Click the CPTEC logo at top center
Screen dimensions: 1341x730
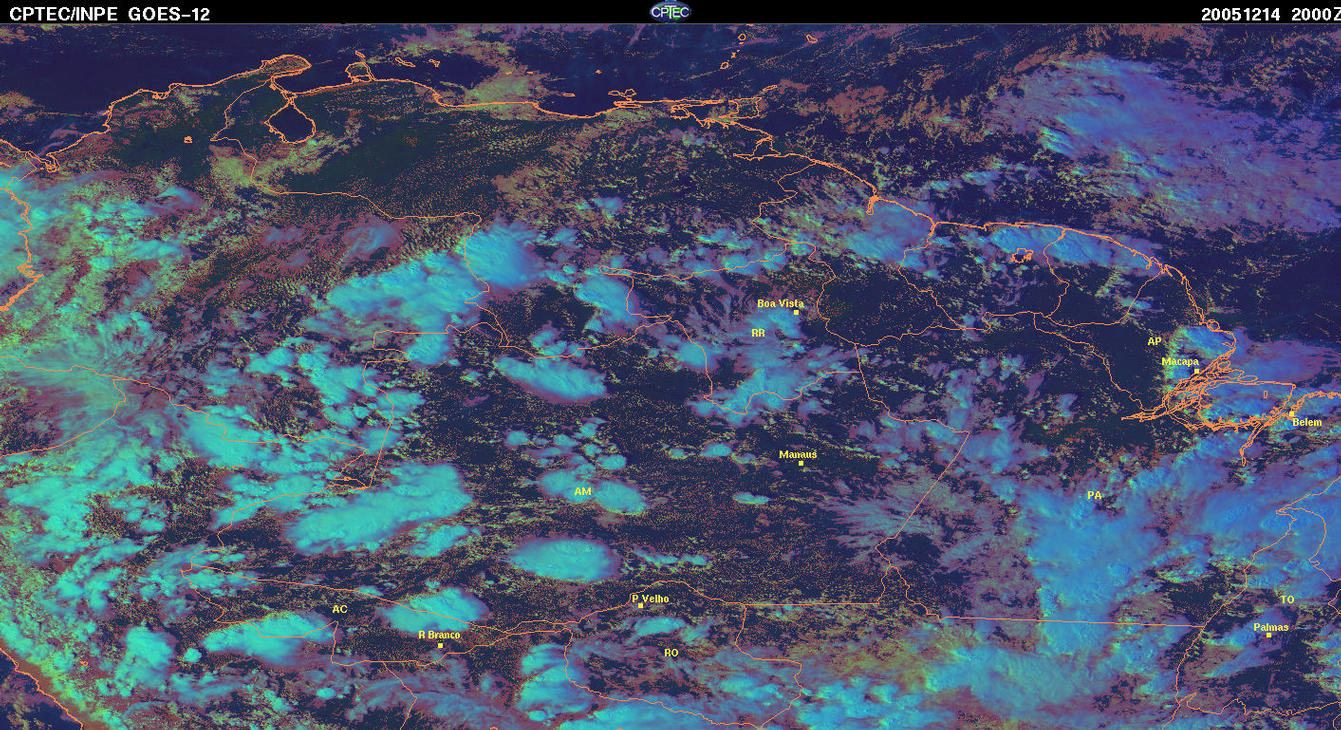point(670,12)
